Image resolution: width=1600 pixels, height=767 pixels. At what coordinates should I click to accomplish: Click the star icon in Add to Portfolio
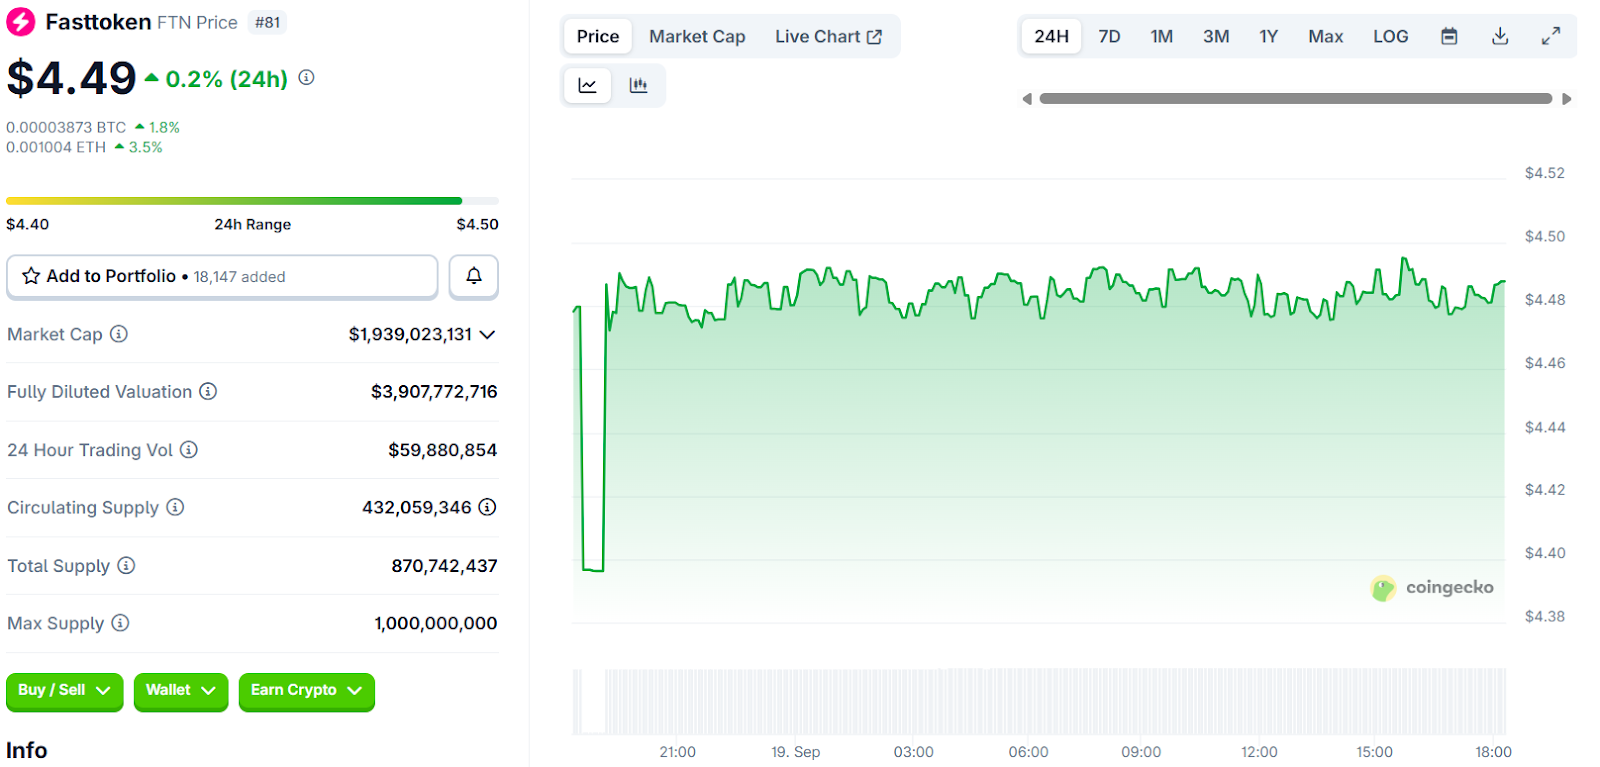31,276
